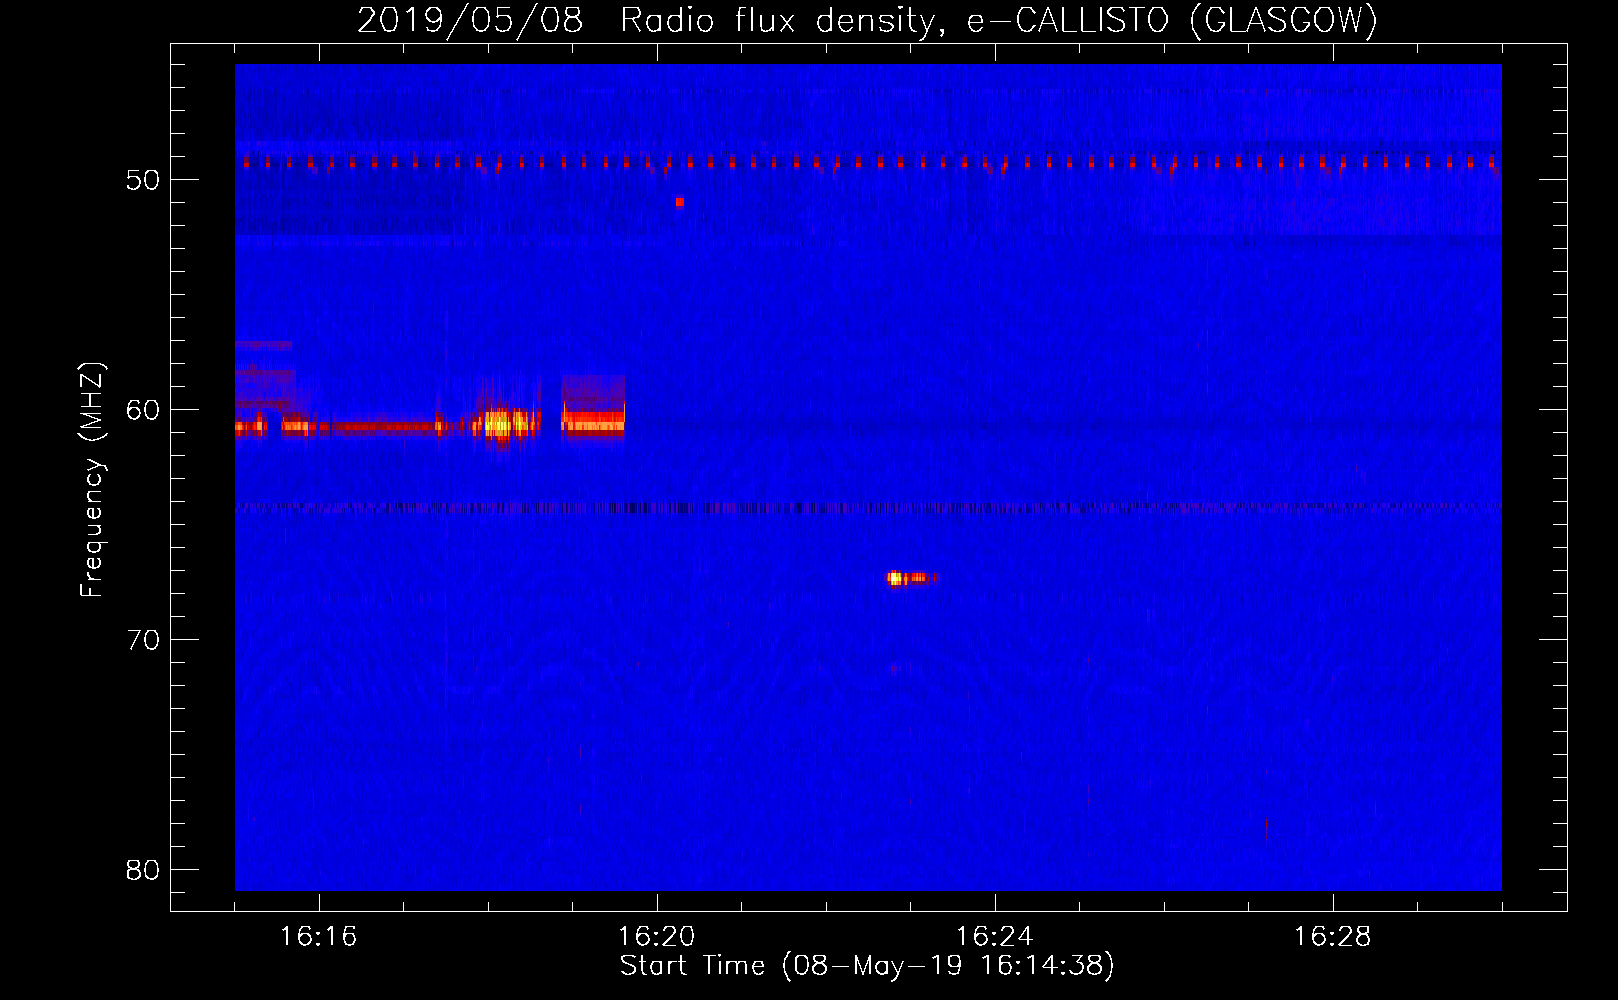This screenshot has width=1618, height=1000.
Task: Click the 50 frequency tick label
Action: (x=143, y=180)
